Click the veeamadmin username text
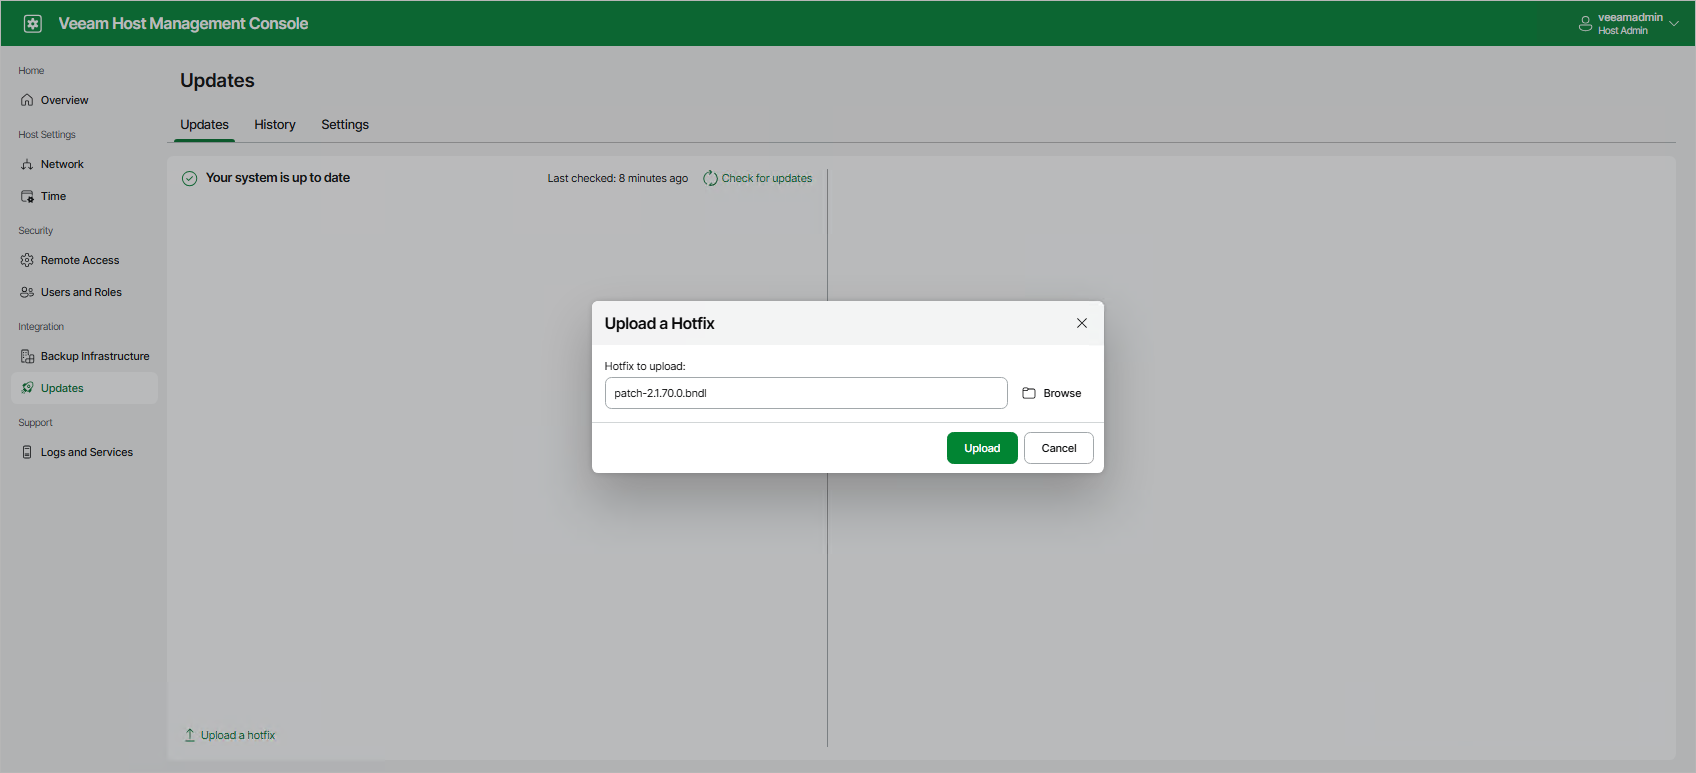 pyautogui.click(x=1630, y=17)
